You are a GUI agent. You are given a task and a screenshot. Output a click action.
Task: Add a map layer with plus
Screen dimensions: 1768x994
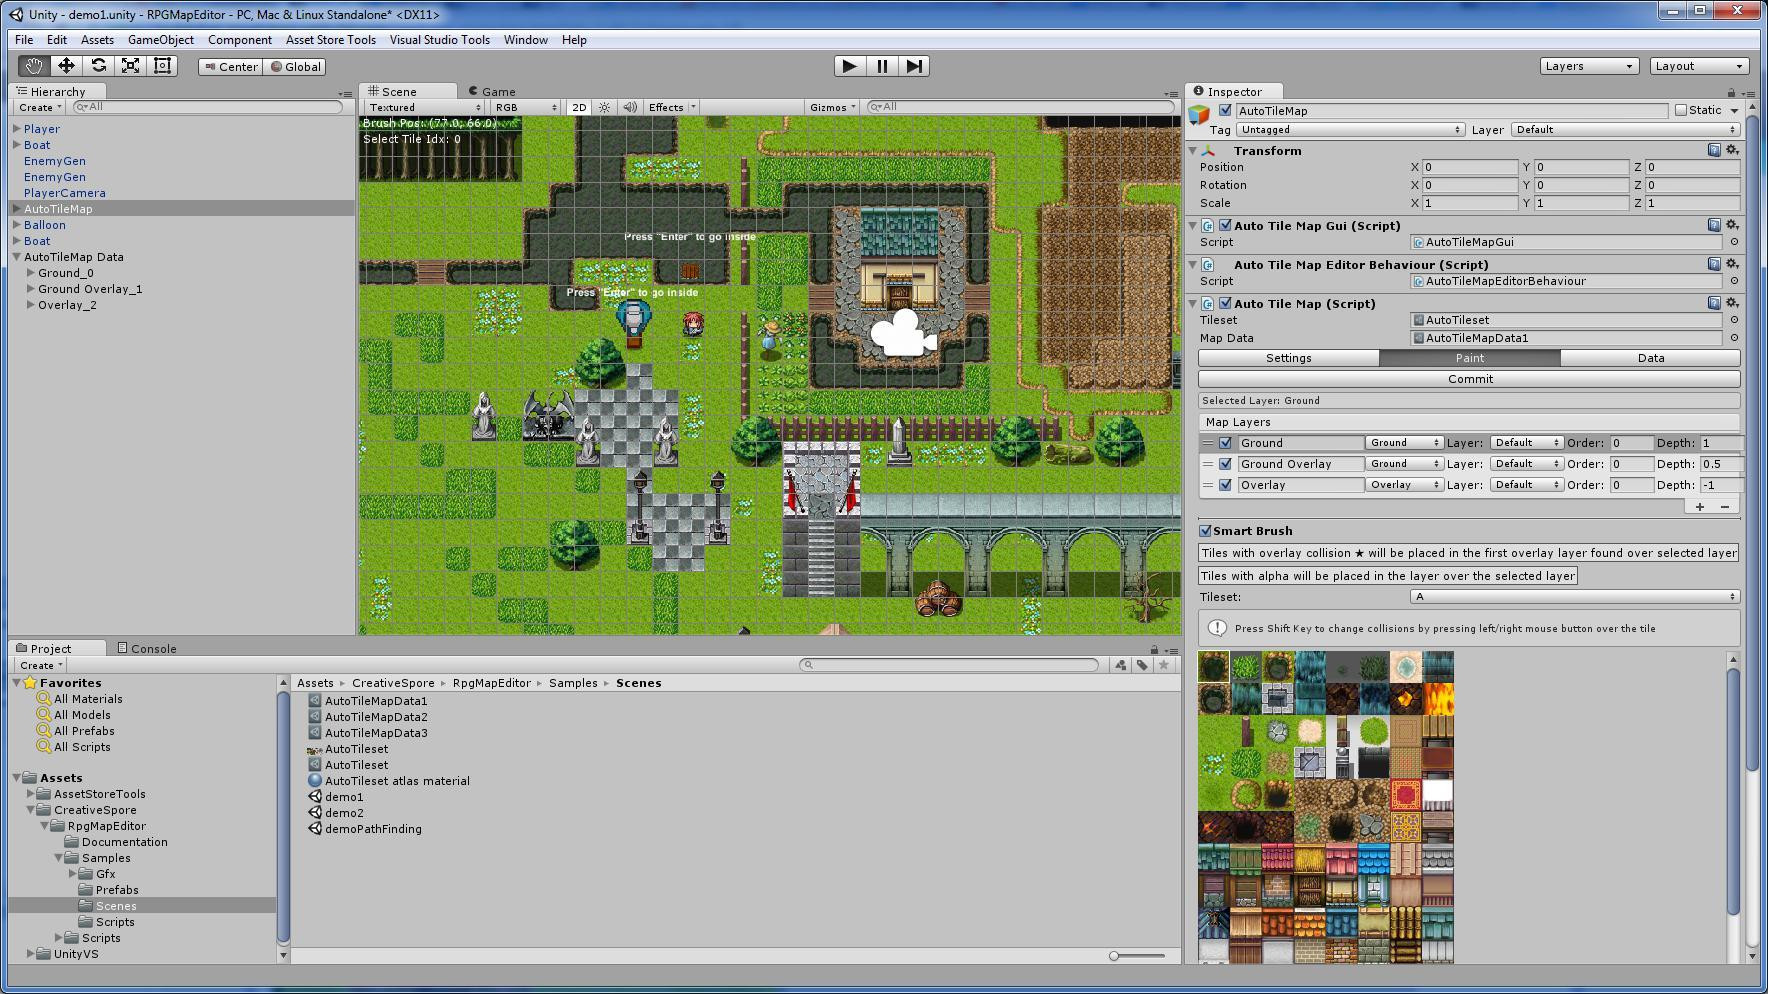coord(1699,507)
